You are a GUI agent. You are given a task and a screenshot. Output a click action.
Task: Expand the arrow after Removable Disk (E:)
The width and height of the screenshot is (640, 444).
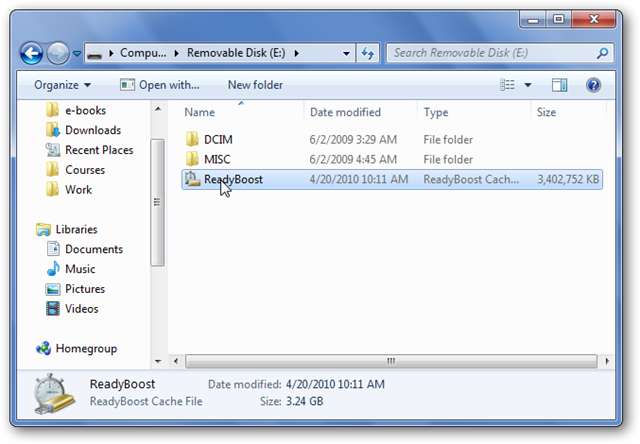tap(297, 53)
